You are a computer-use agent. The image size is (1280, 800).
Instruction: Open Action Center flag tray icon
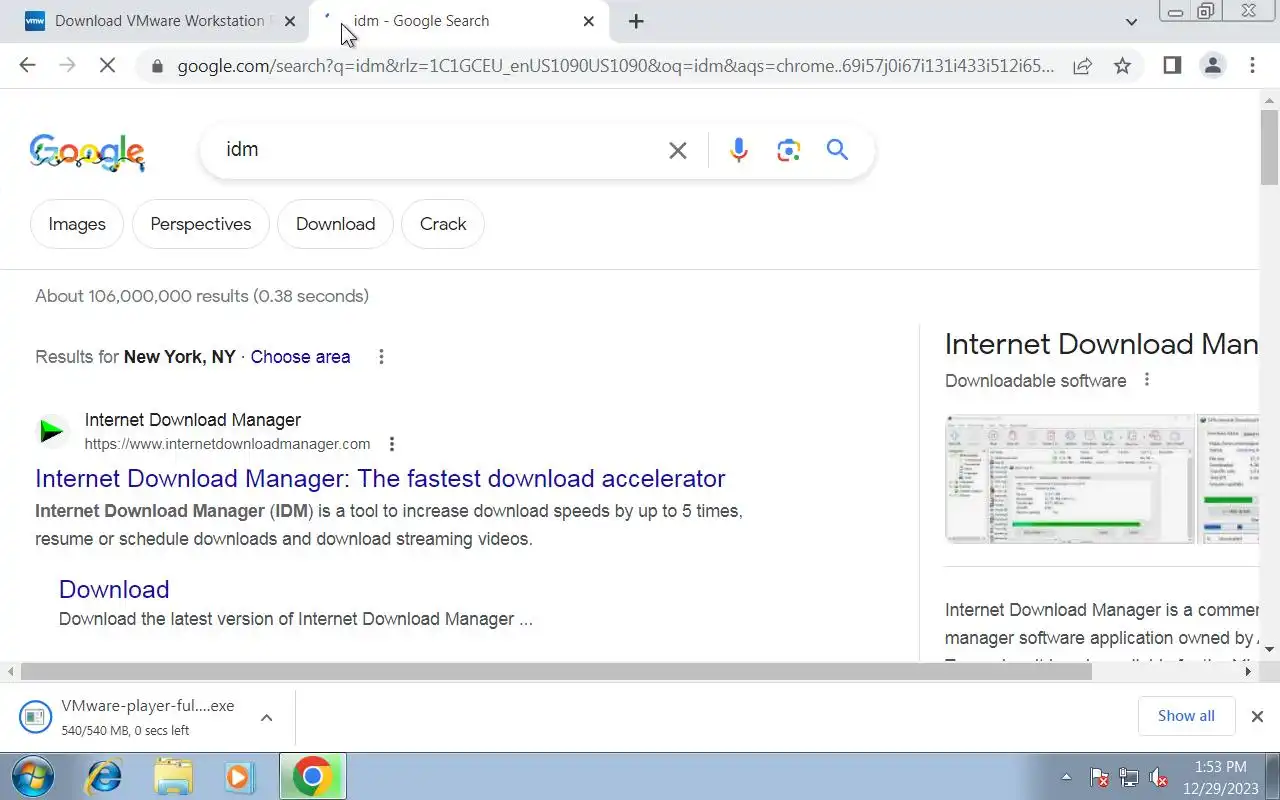[1098, 777]
